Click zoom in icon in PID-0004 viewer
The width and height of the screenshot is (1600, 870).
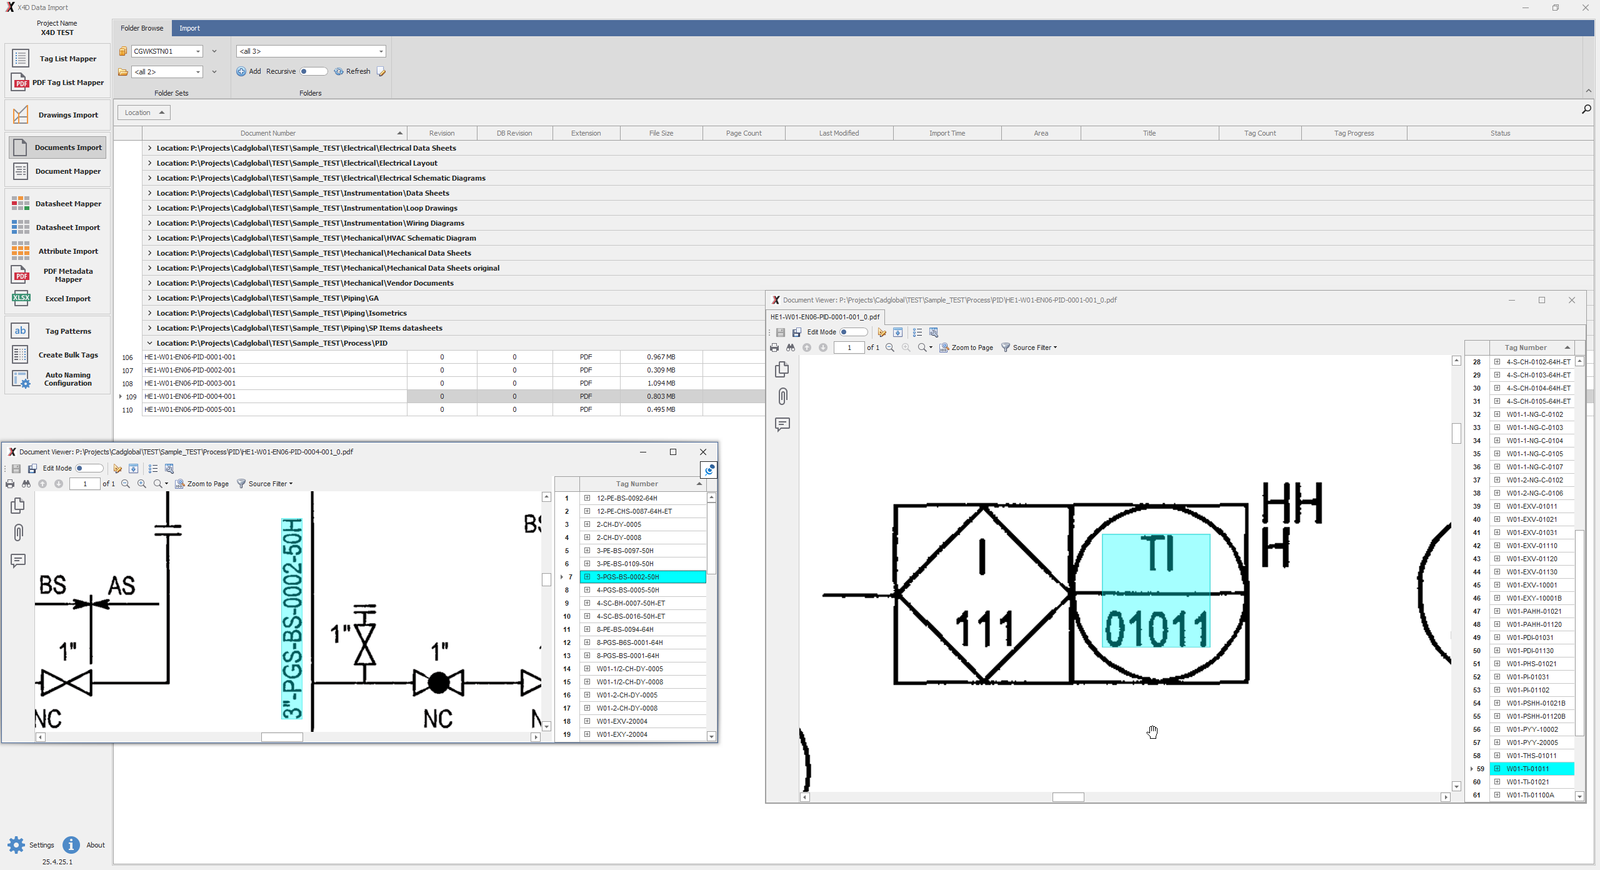point(141,484)
